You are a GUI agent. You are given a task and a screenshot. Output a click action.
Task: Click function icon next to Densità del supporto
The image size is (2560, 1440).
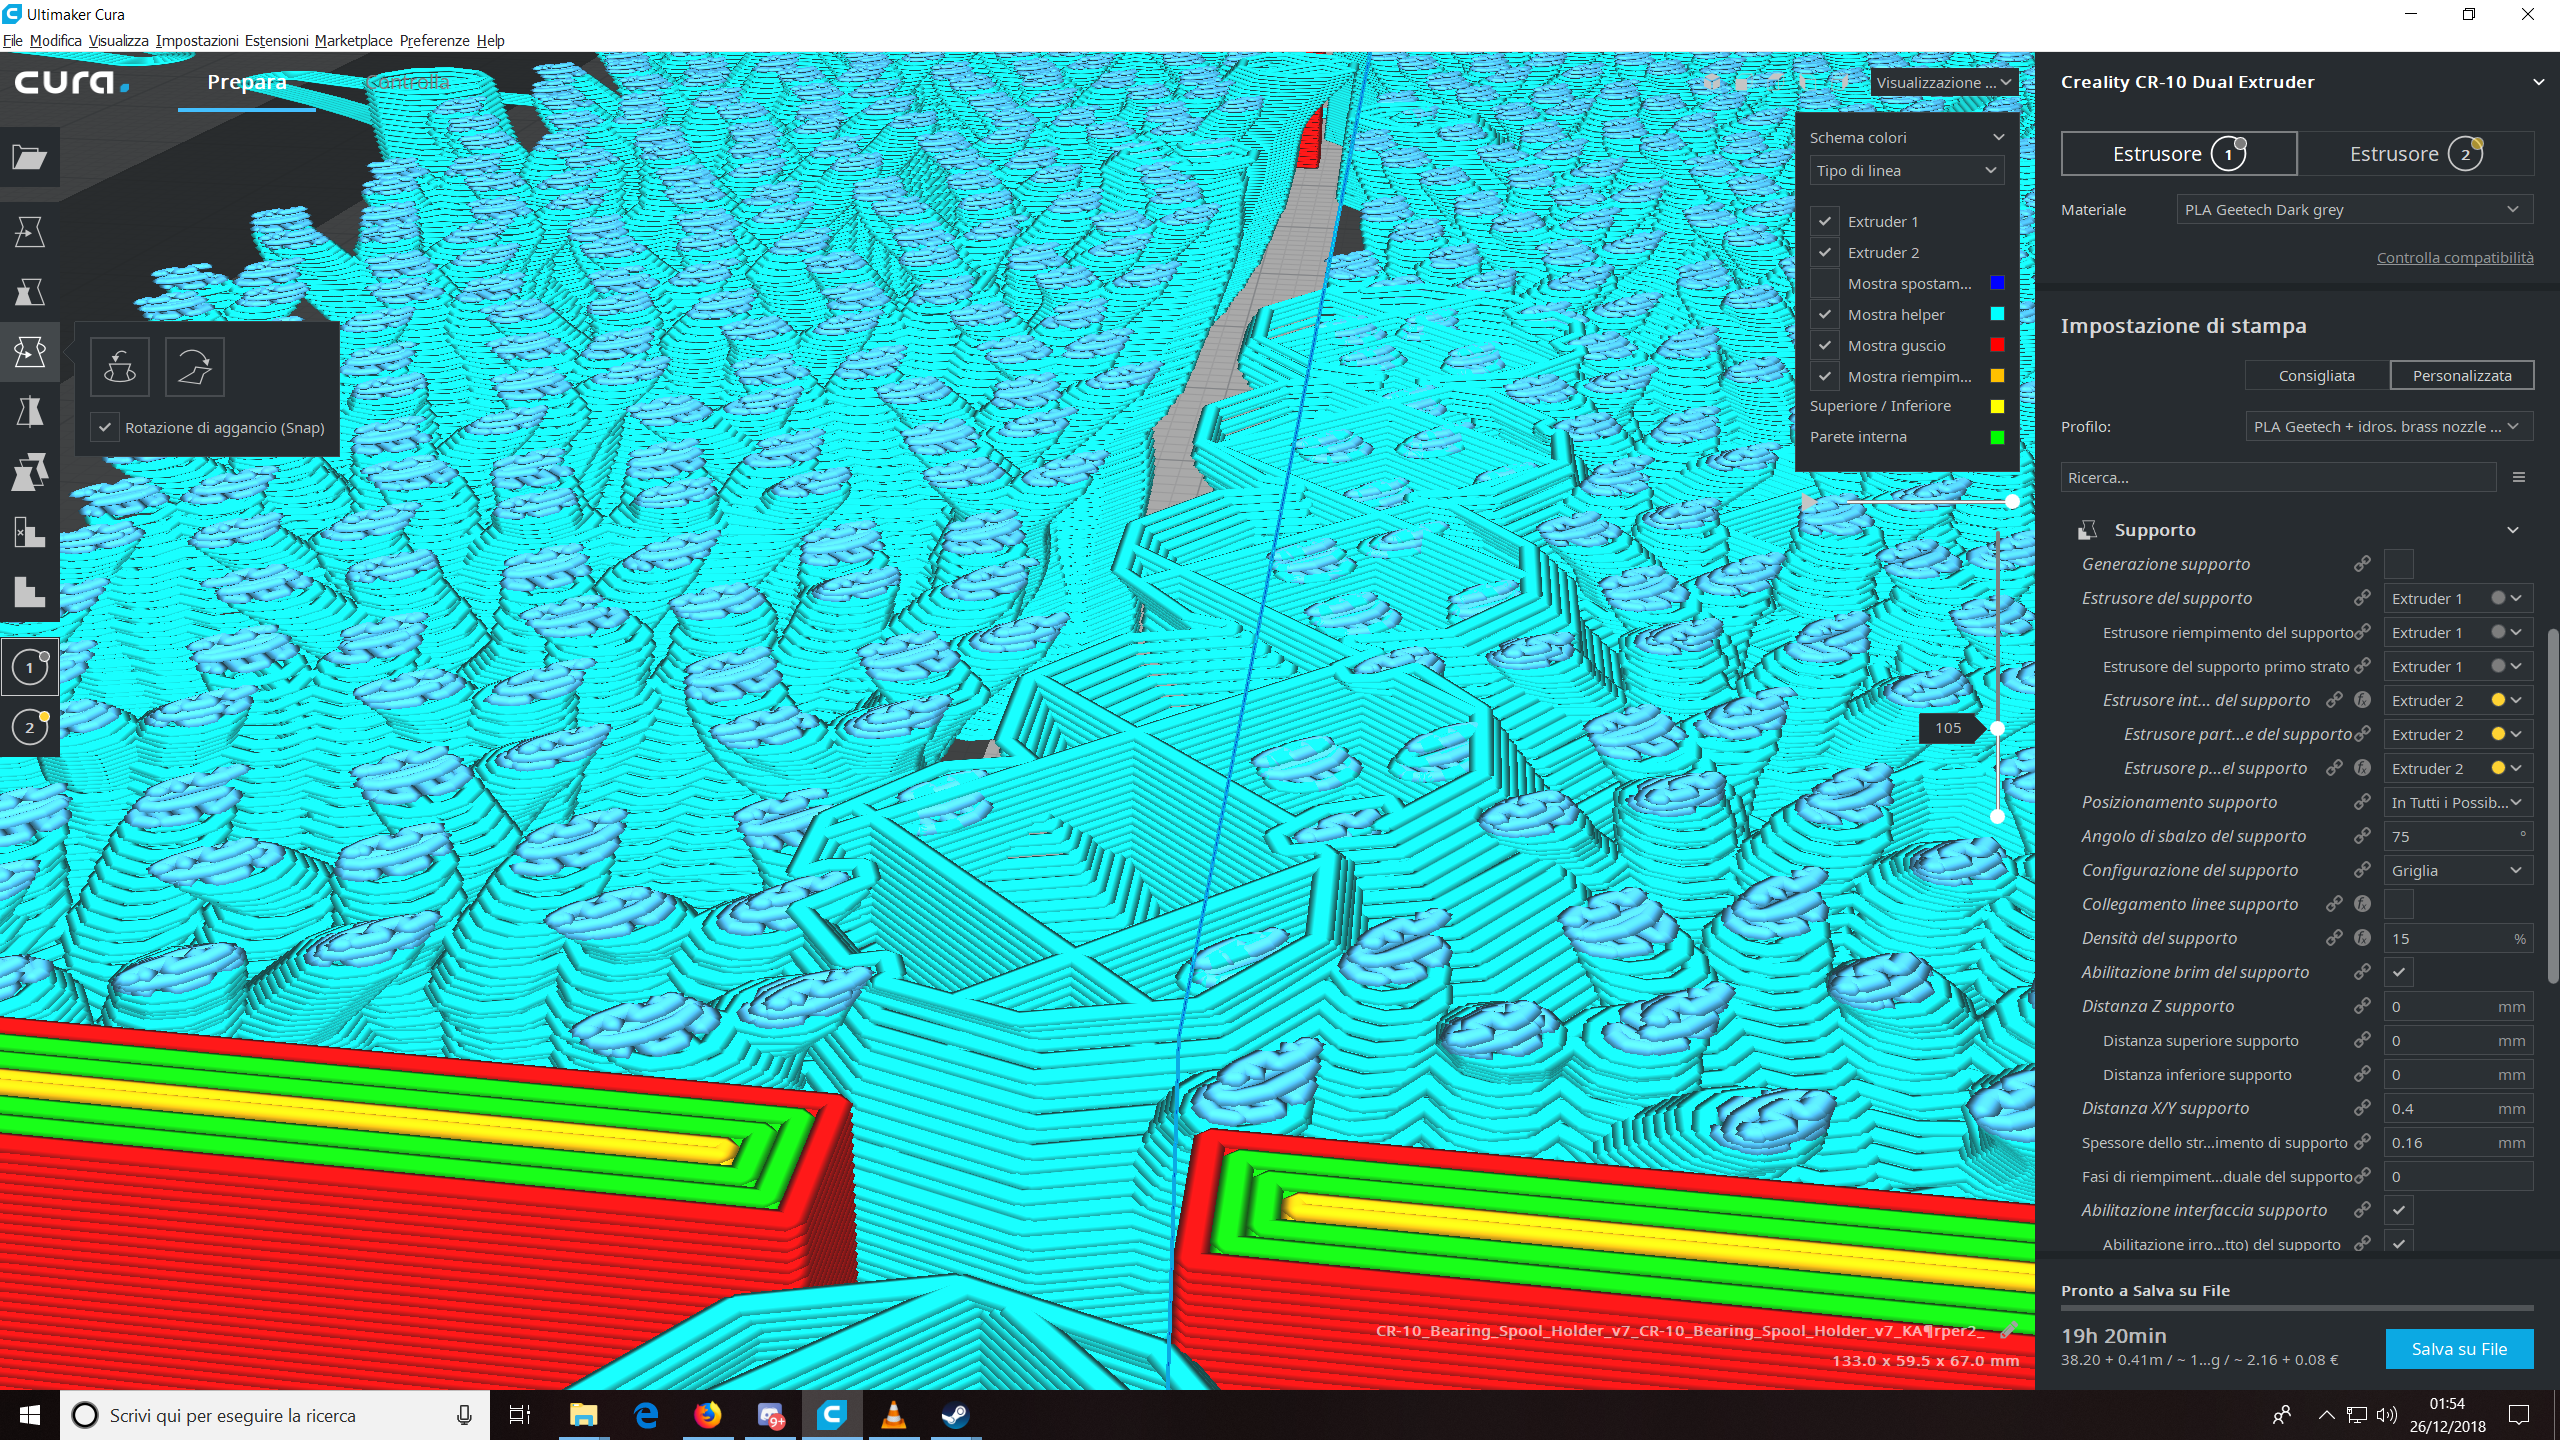coord(2362,938)
